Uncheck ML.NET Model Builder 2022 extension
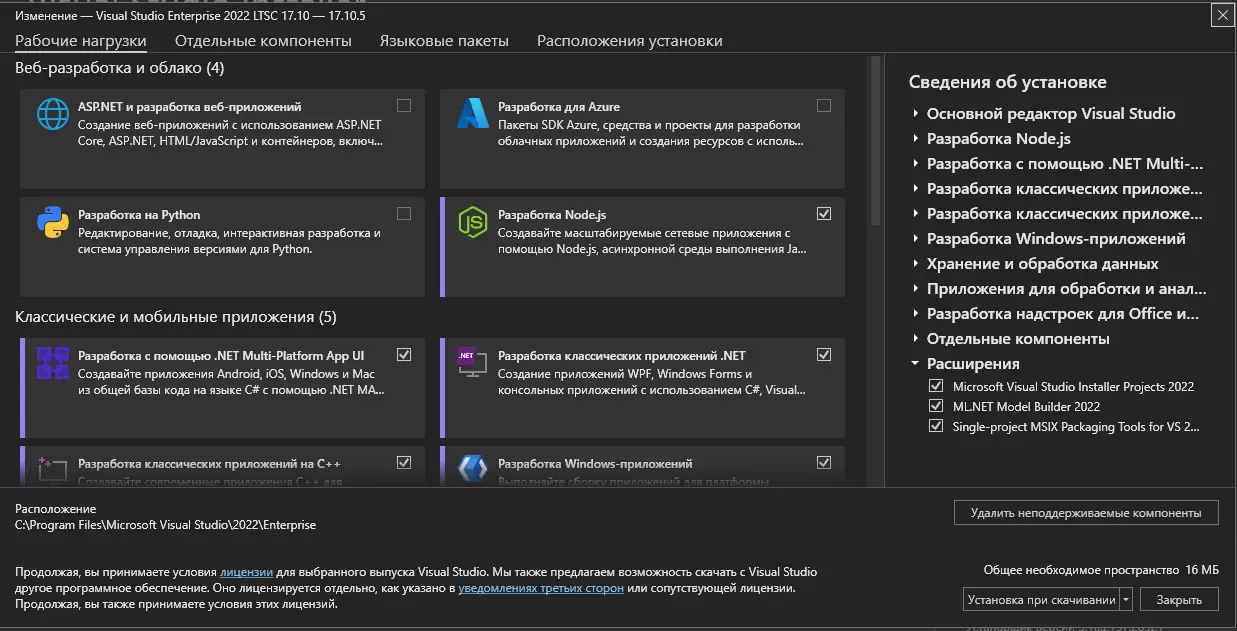Viewport: 1237px width, 631px height. click(x=936, y=406)
